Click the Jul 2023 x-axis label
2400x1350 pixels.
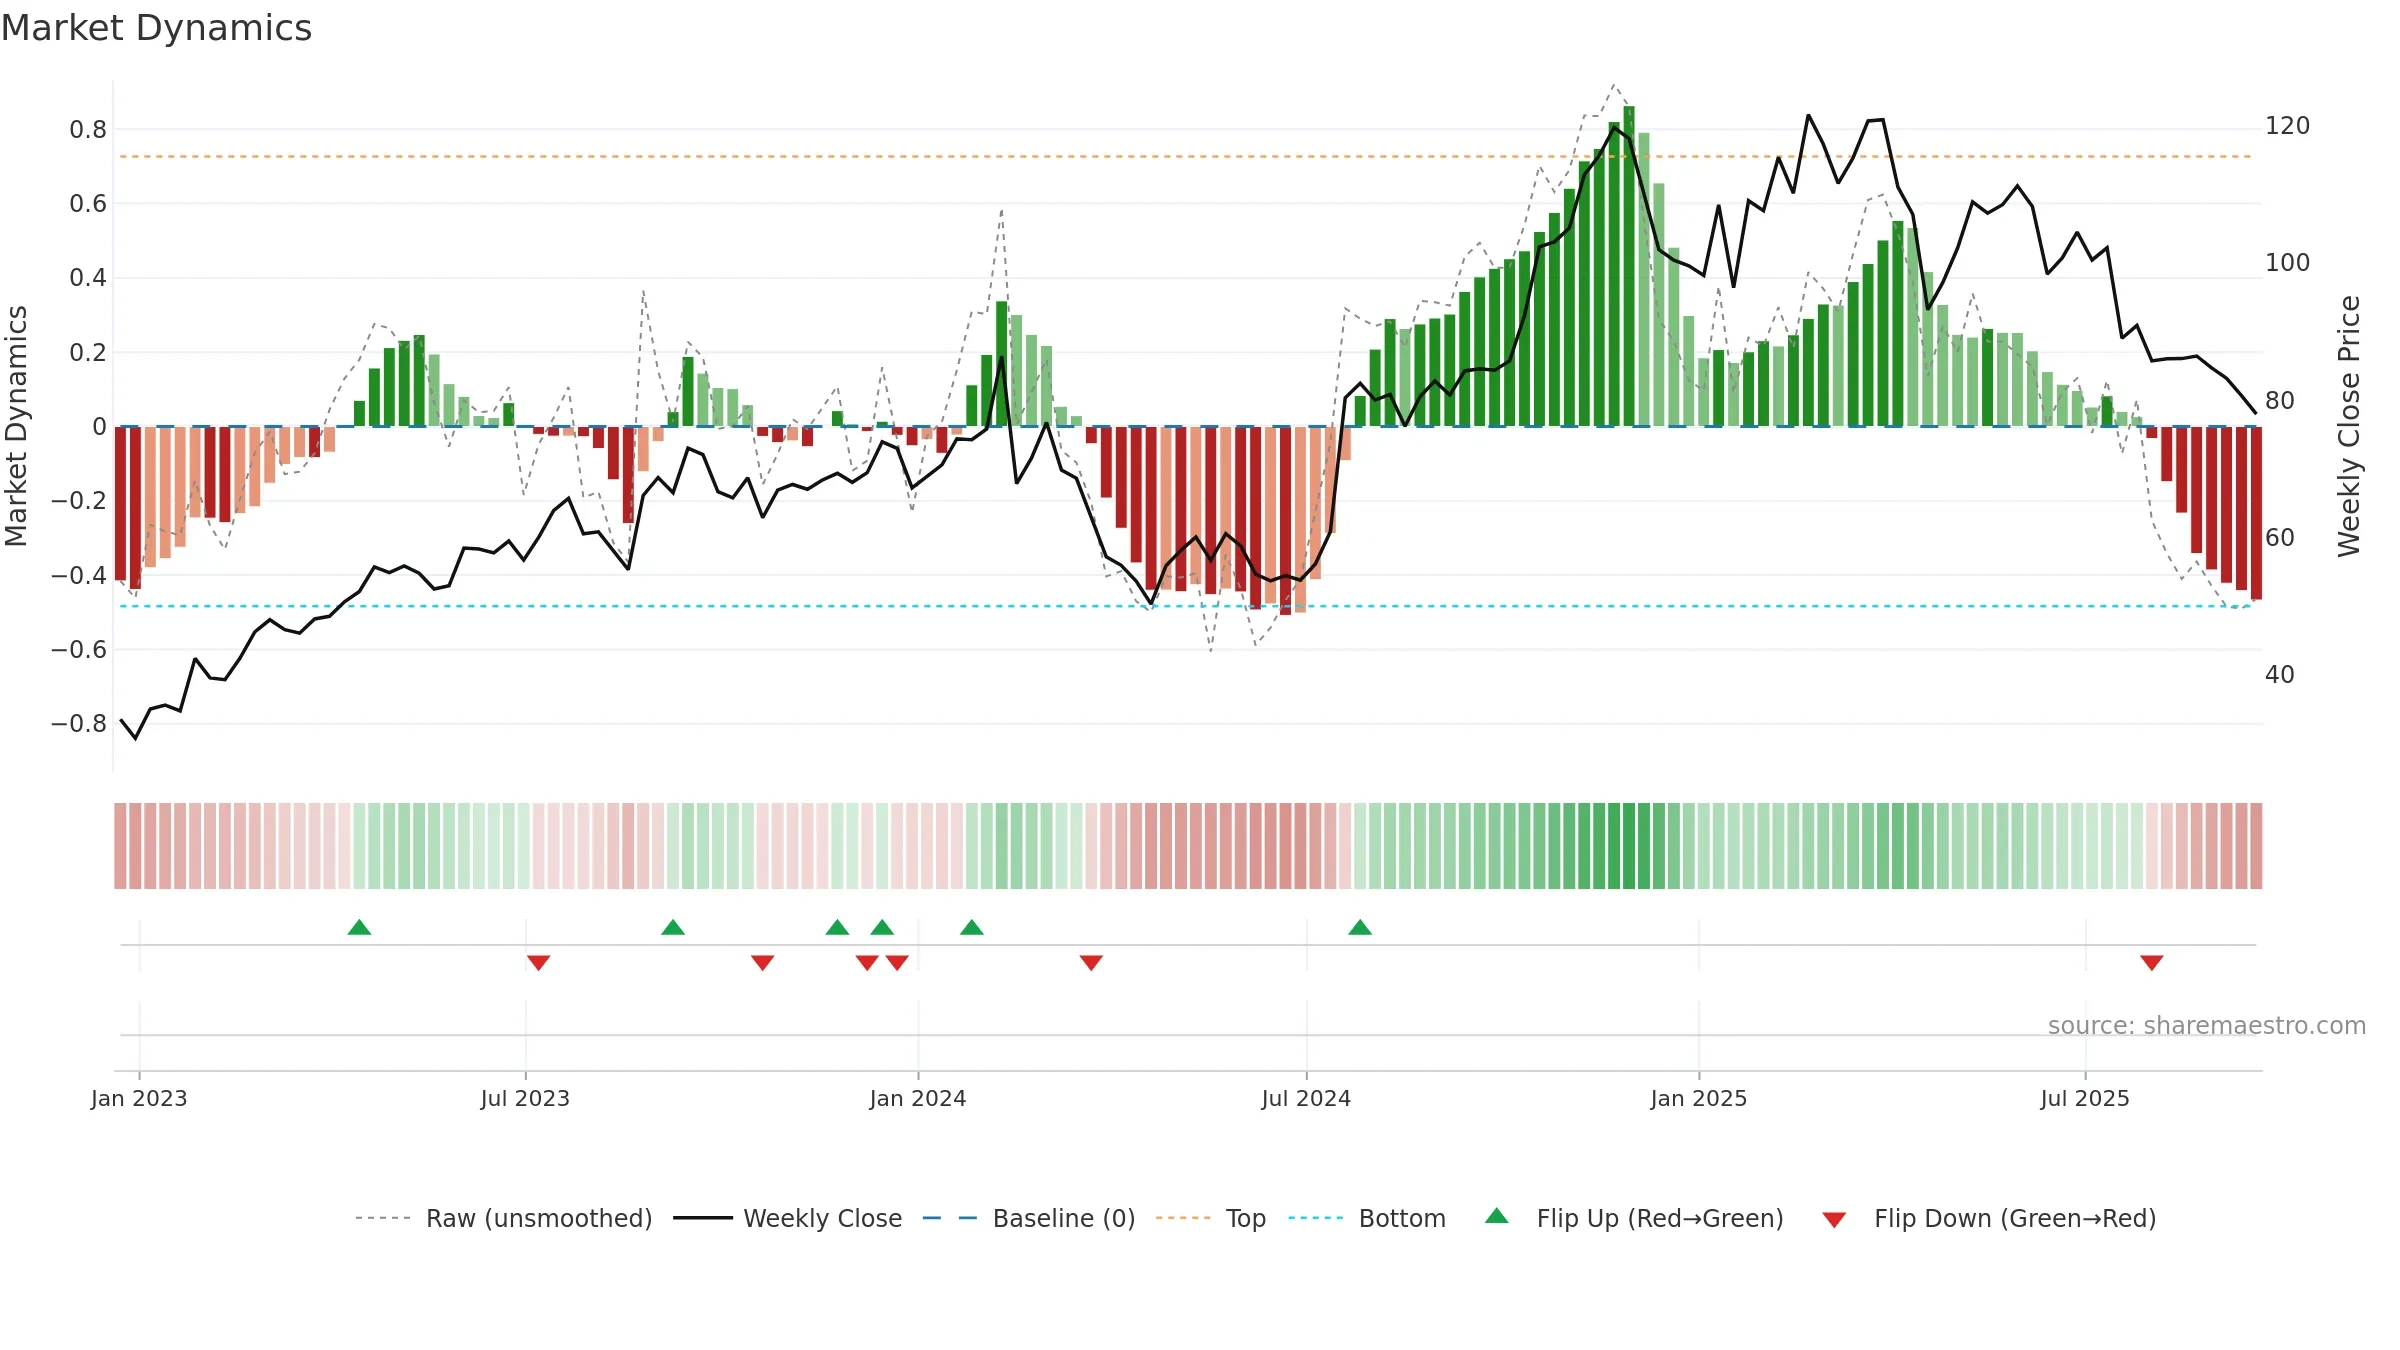pyautogui.click(x=525, y=1099)
